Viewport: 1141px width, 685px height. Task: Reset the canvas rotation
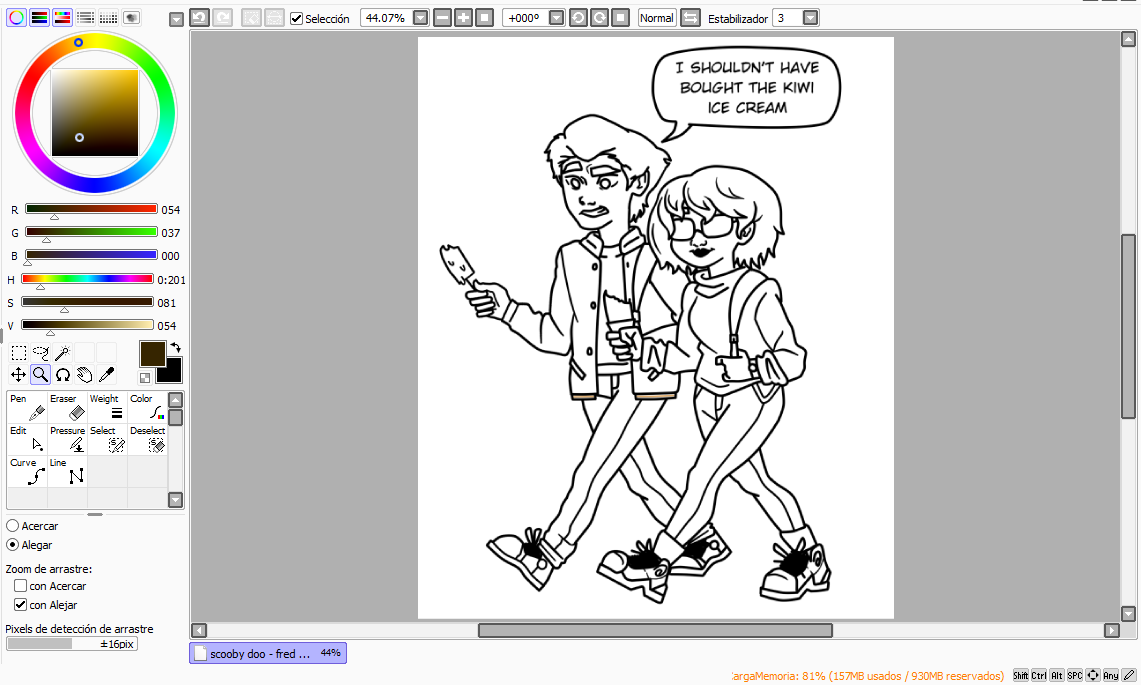click(x=620, y=17)
